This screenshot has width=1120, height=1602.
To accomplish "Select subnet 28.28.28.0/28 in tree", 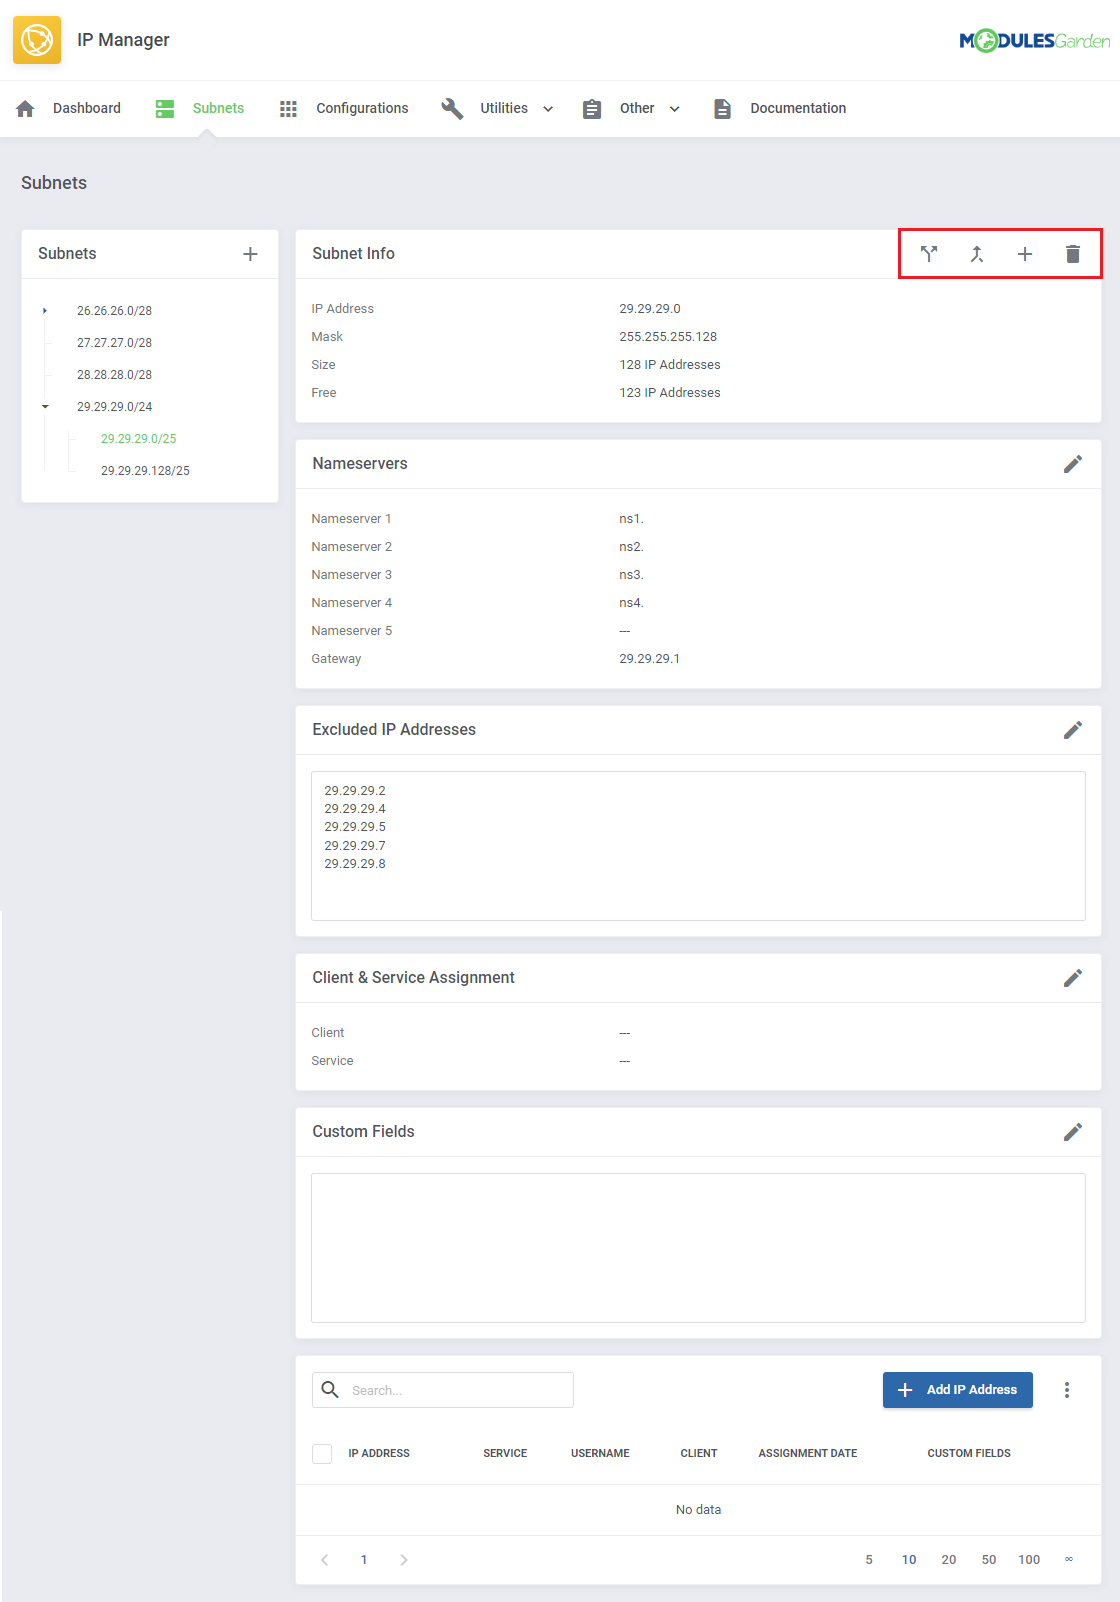I will coord(115,375).
